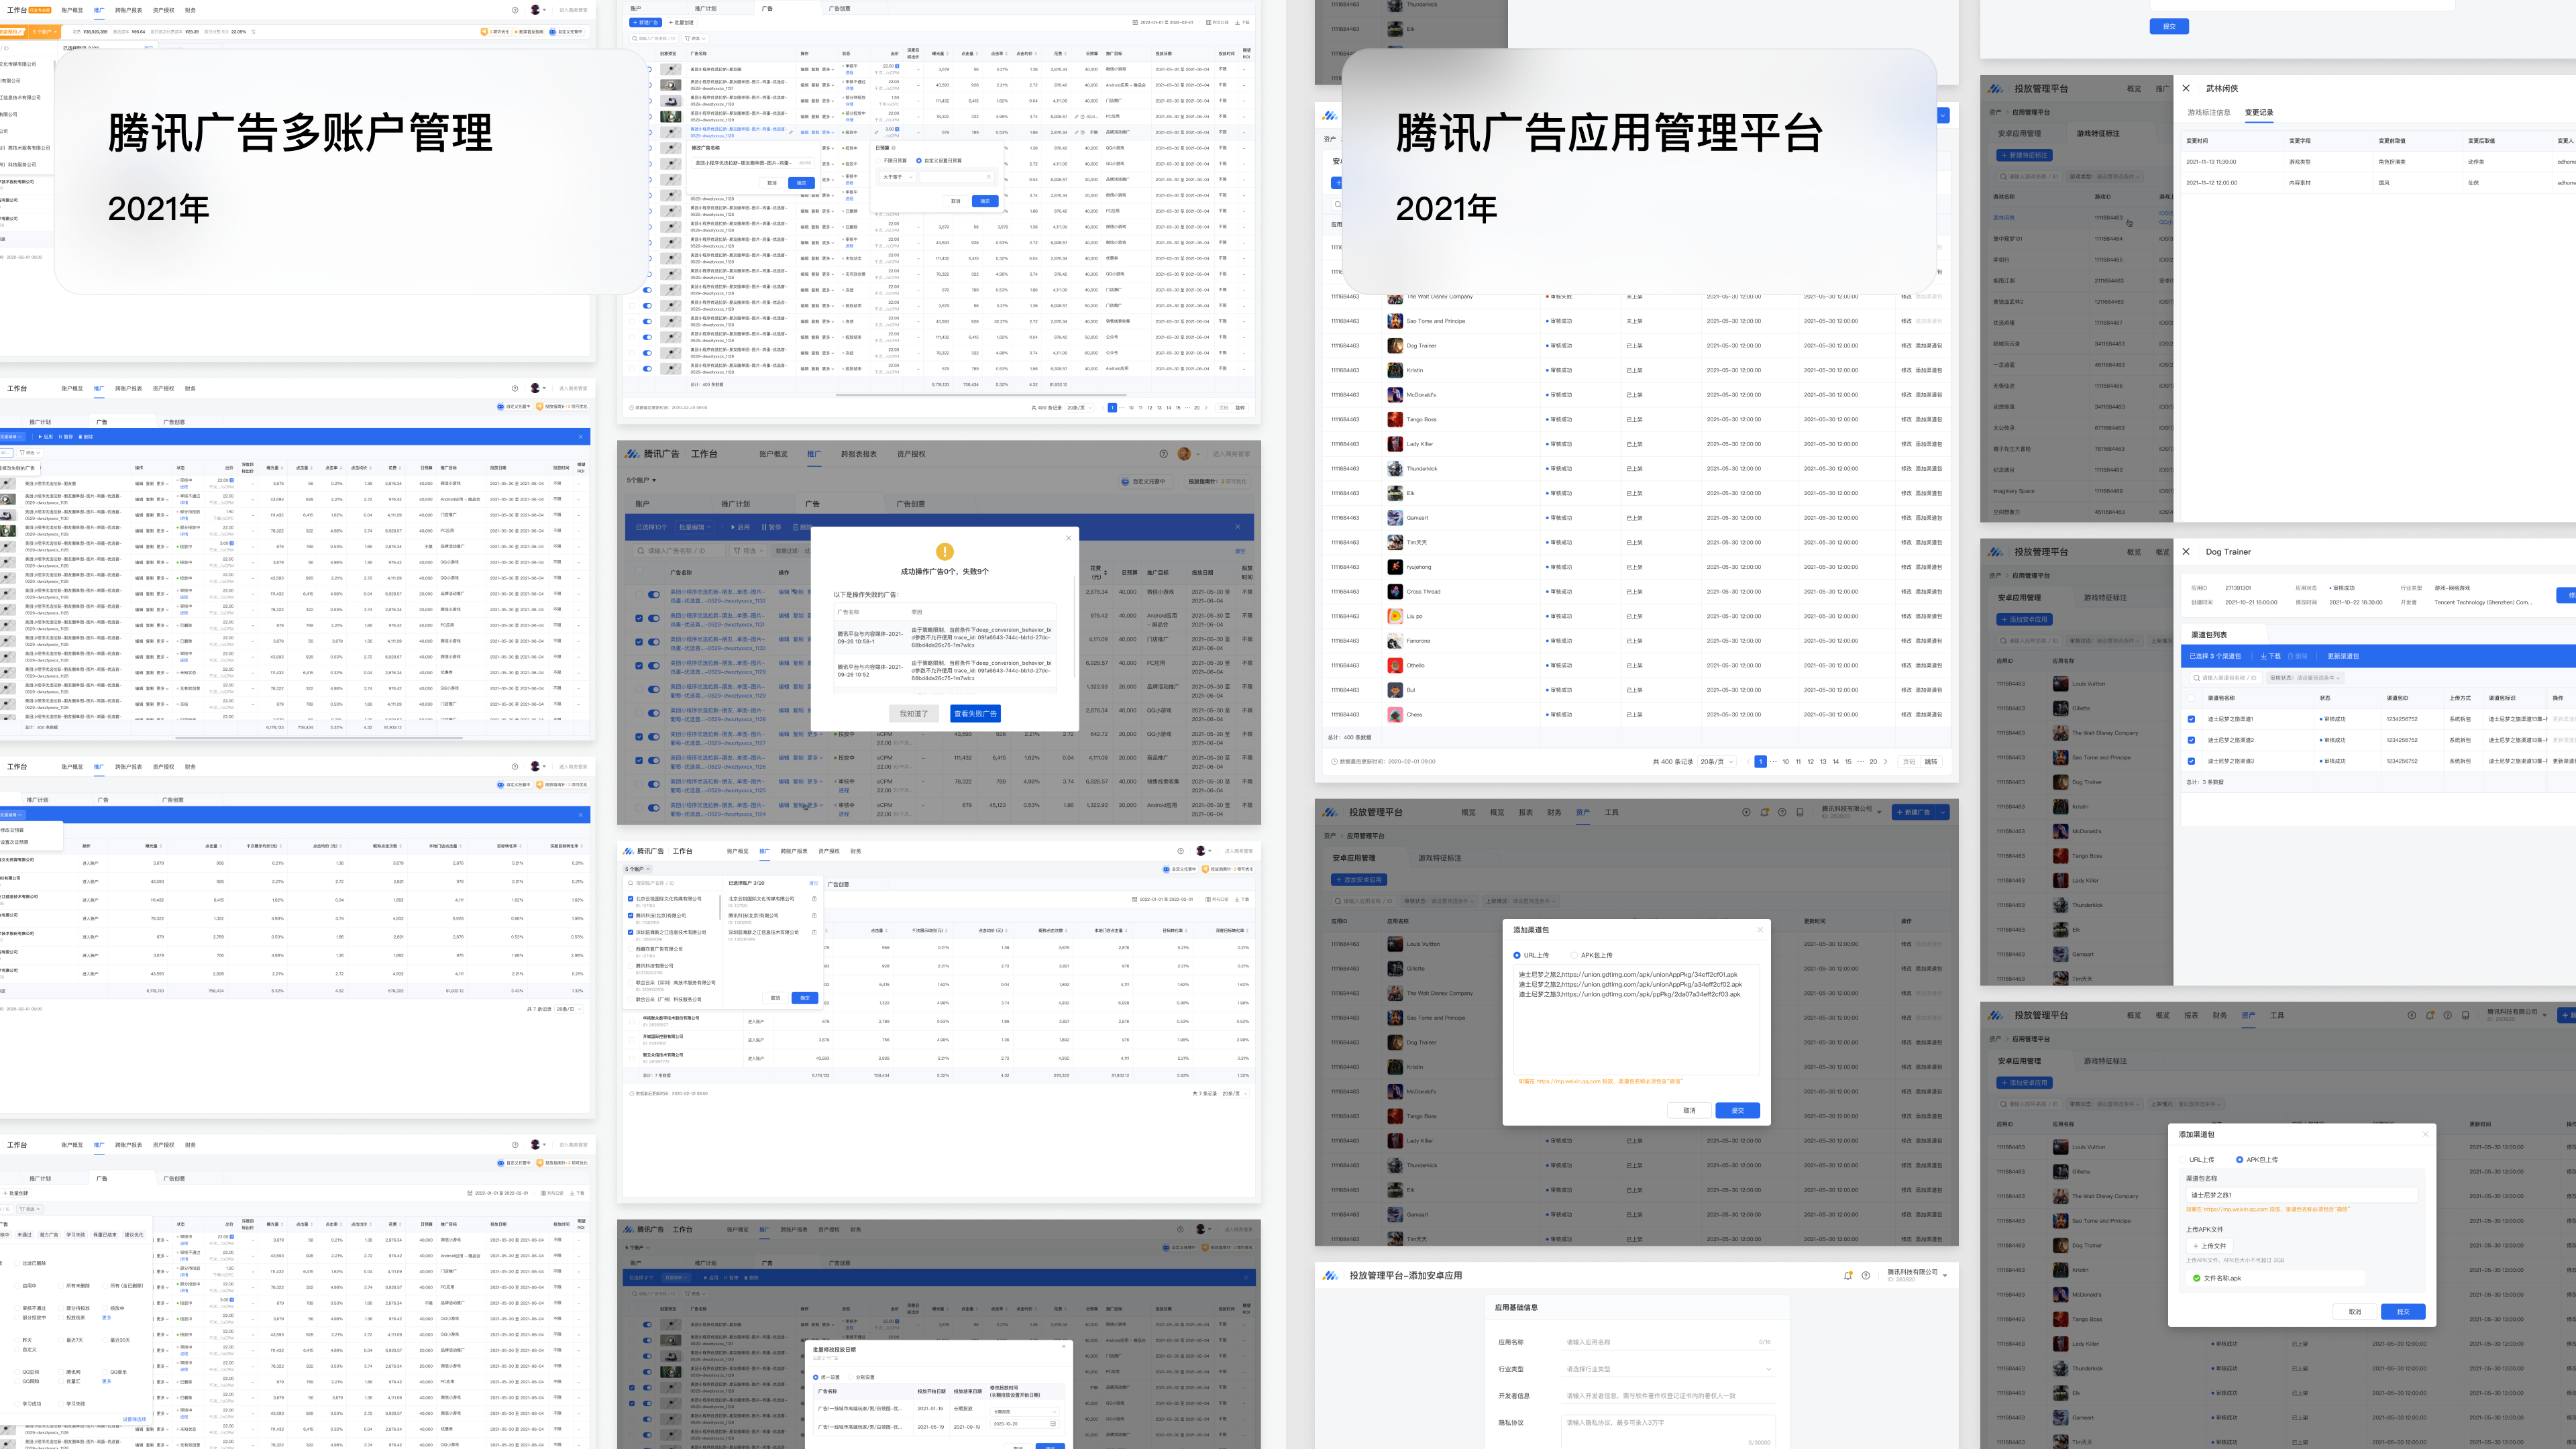Open 游戏标注信息 tab in 武林闲侠 panel

tap(2209, 112)
